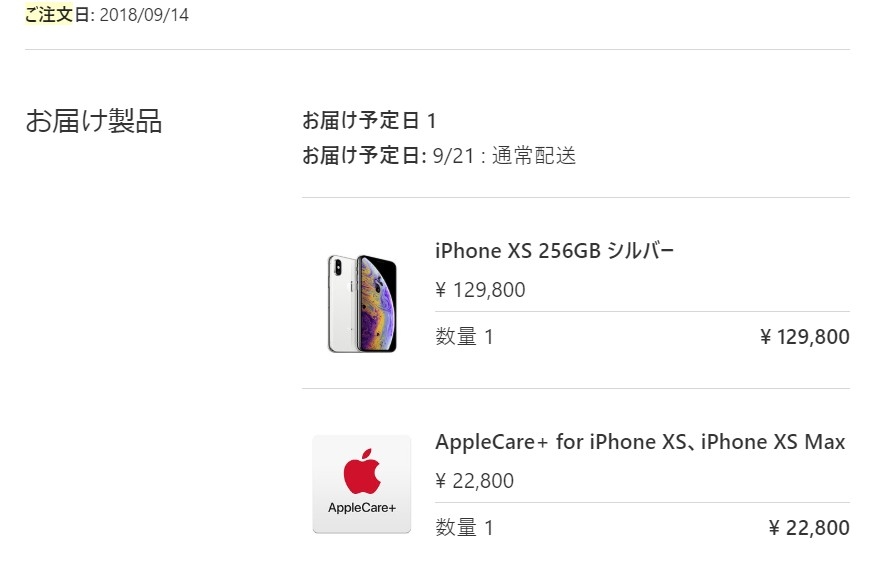Image resolution: width=883 pixels, height=567 pixels.
Task: Open AppleCare+ for iPhone XS title link
Action: pos(640,442)
